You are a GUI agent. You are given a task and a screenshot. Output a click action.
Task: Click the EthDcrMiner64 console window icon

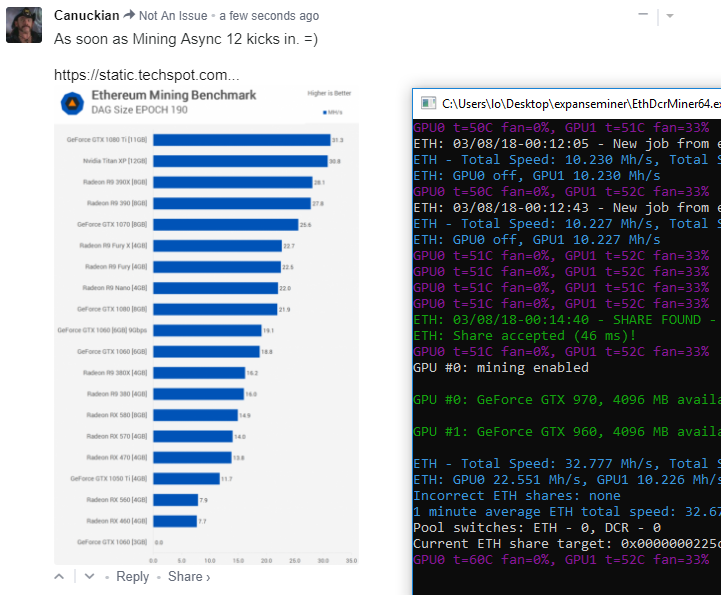[x=429, y=103]
